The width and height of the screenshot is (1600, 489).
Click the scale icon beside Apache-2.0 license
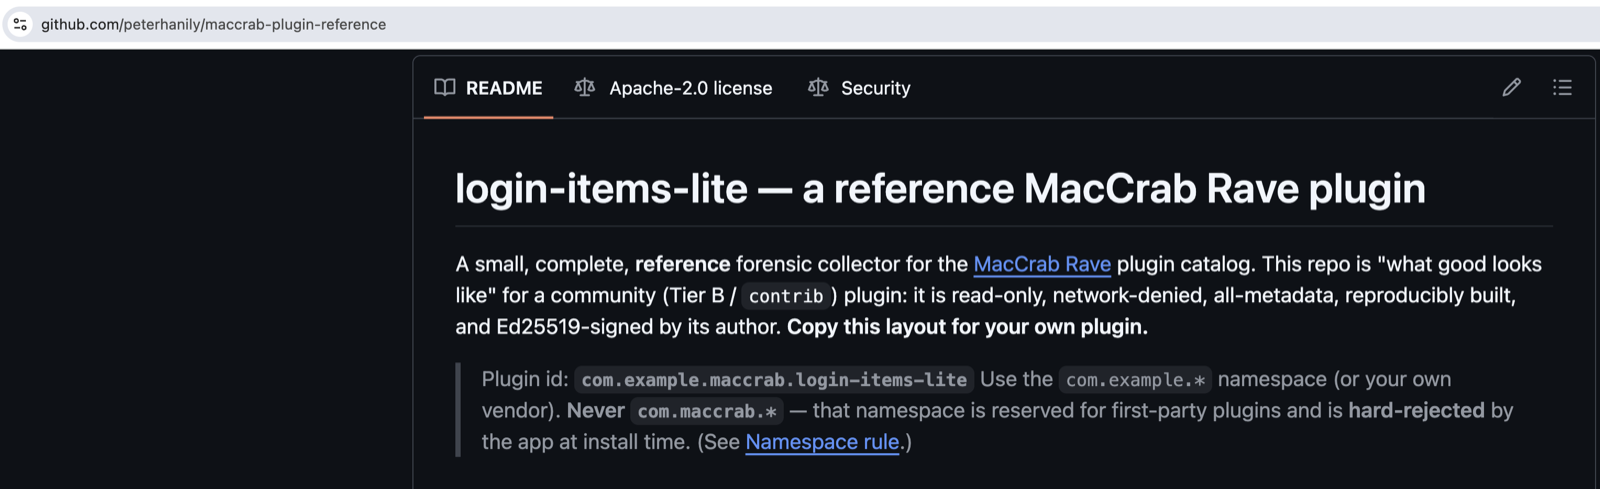coord(585,88)
